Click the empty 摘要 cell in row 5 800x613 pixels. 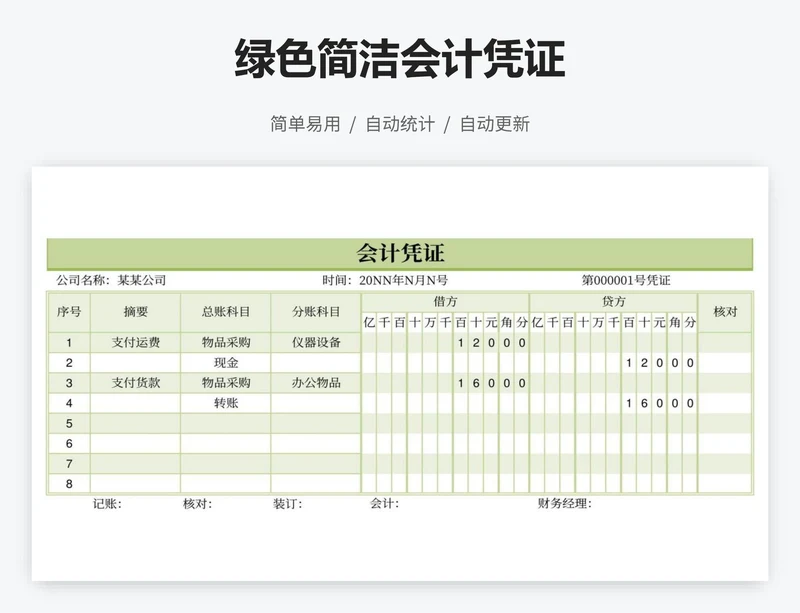(x=136, y=424)
